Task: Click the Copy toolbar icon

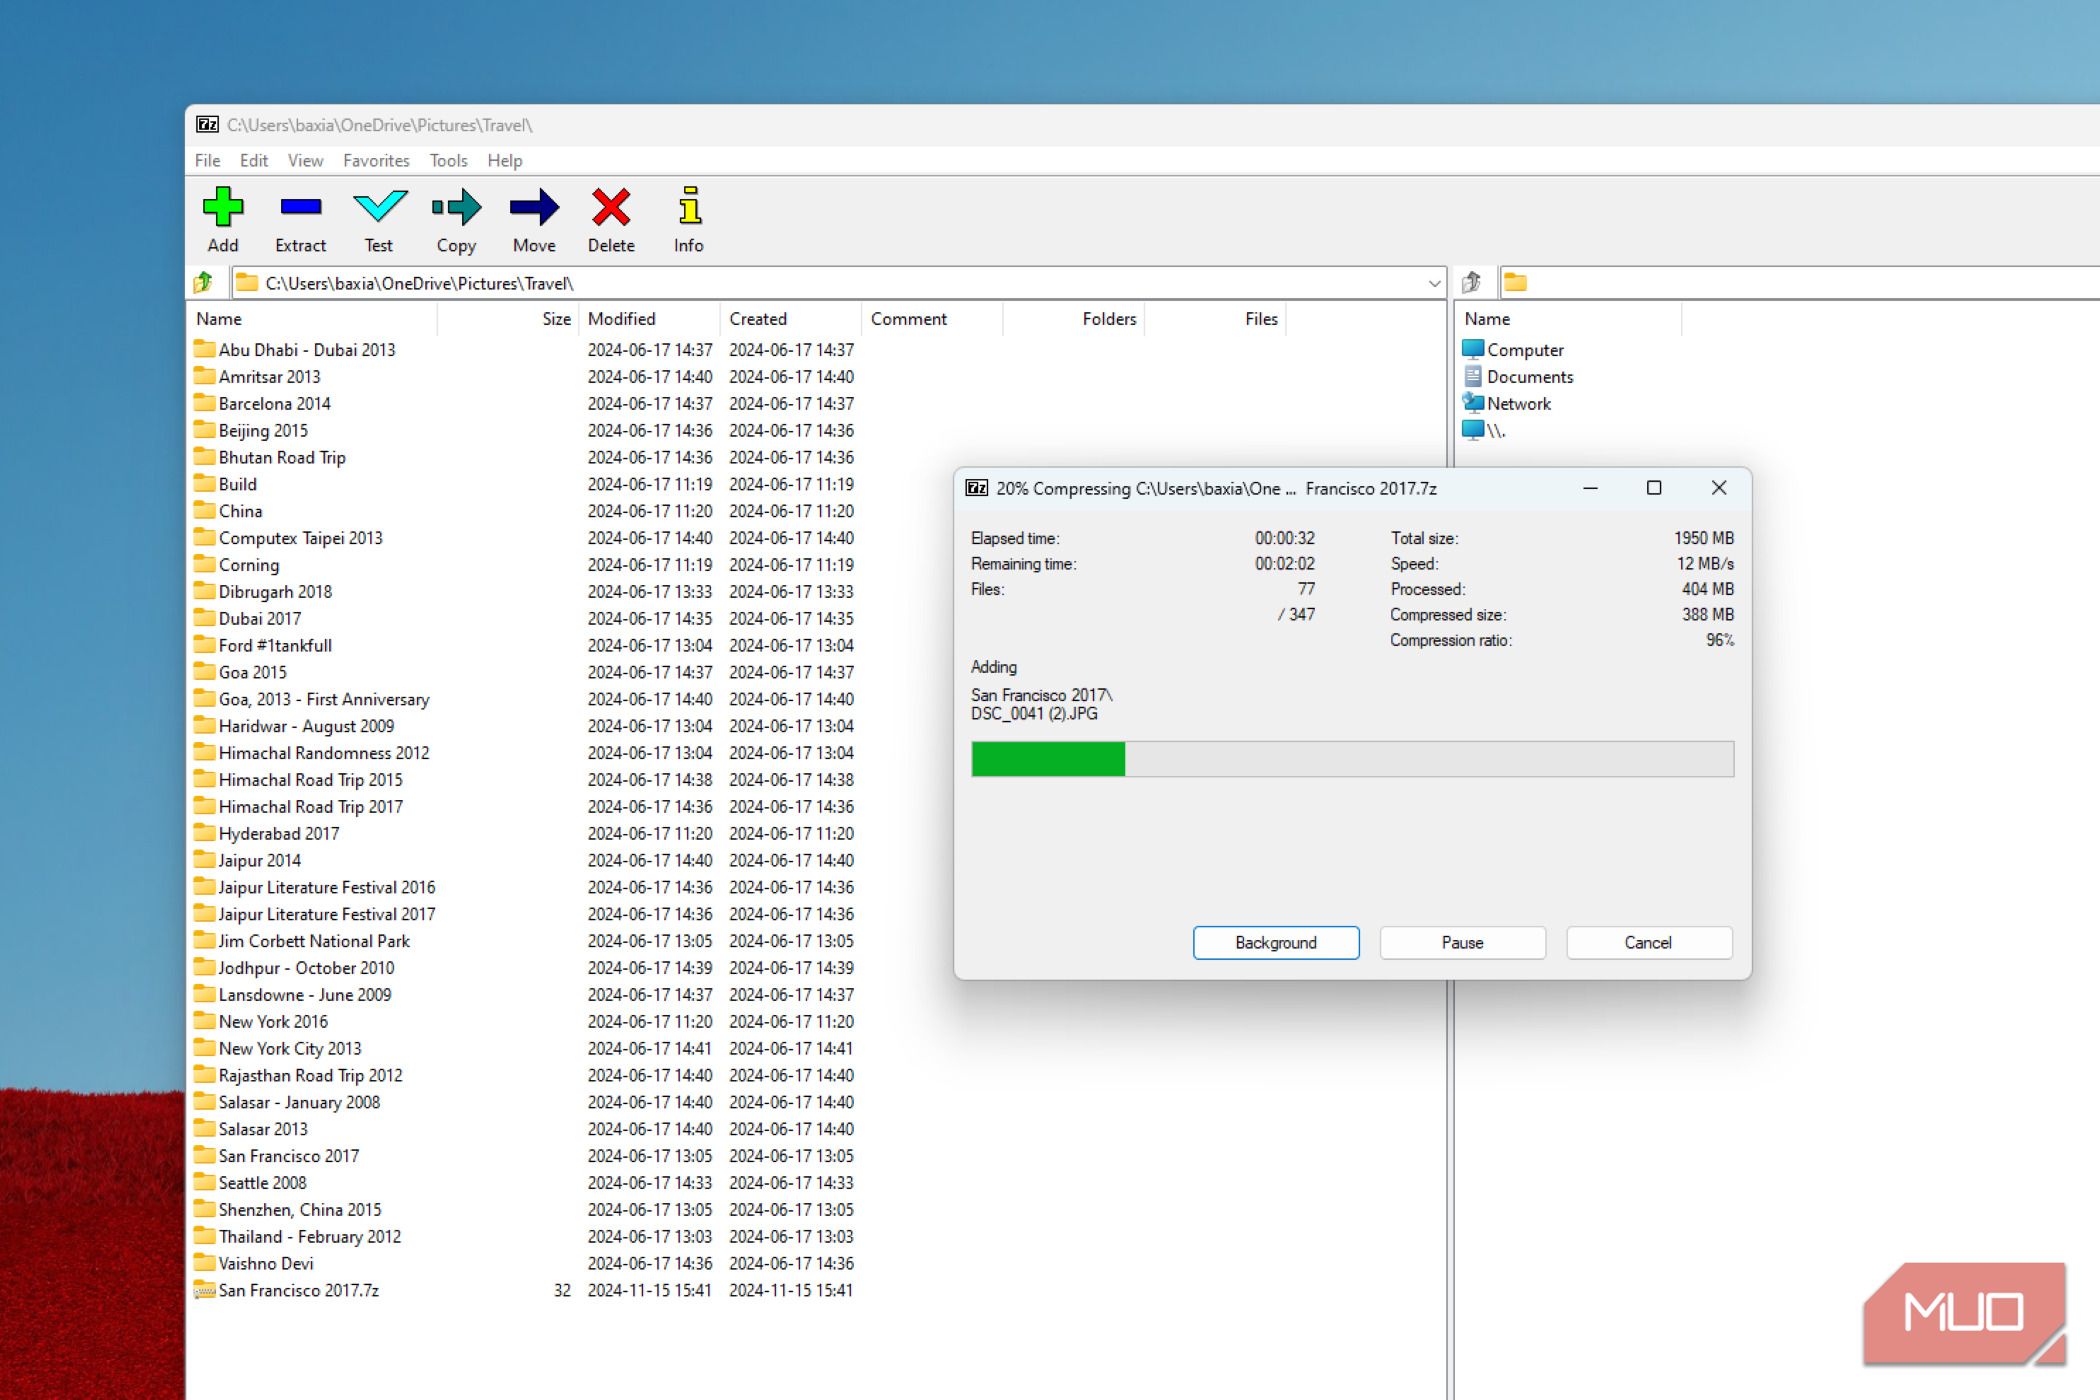Action: pos(456,208)
